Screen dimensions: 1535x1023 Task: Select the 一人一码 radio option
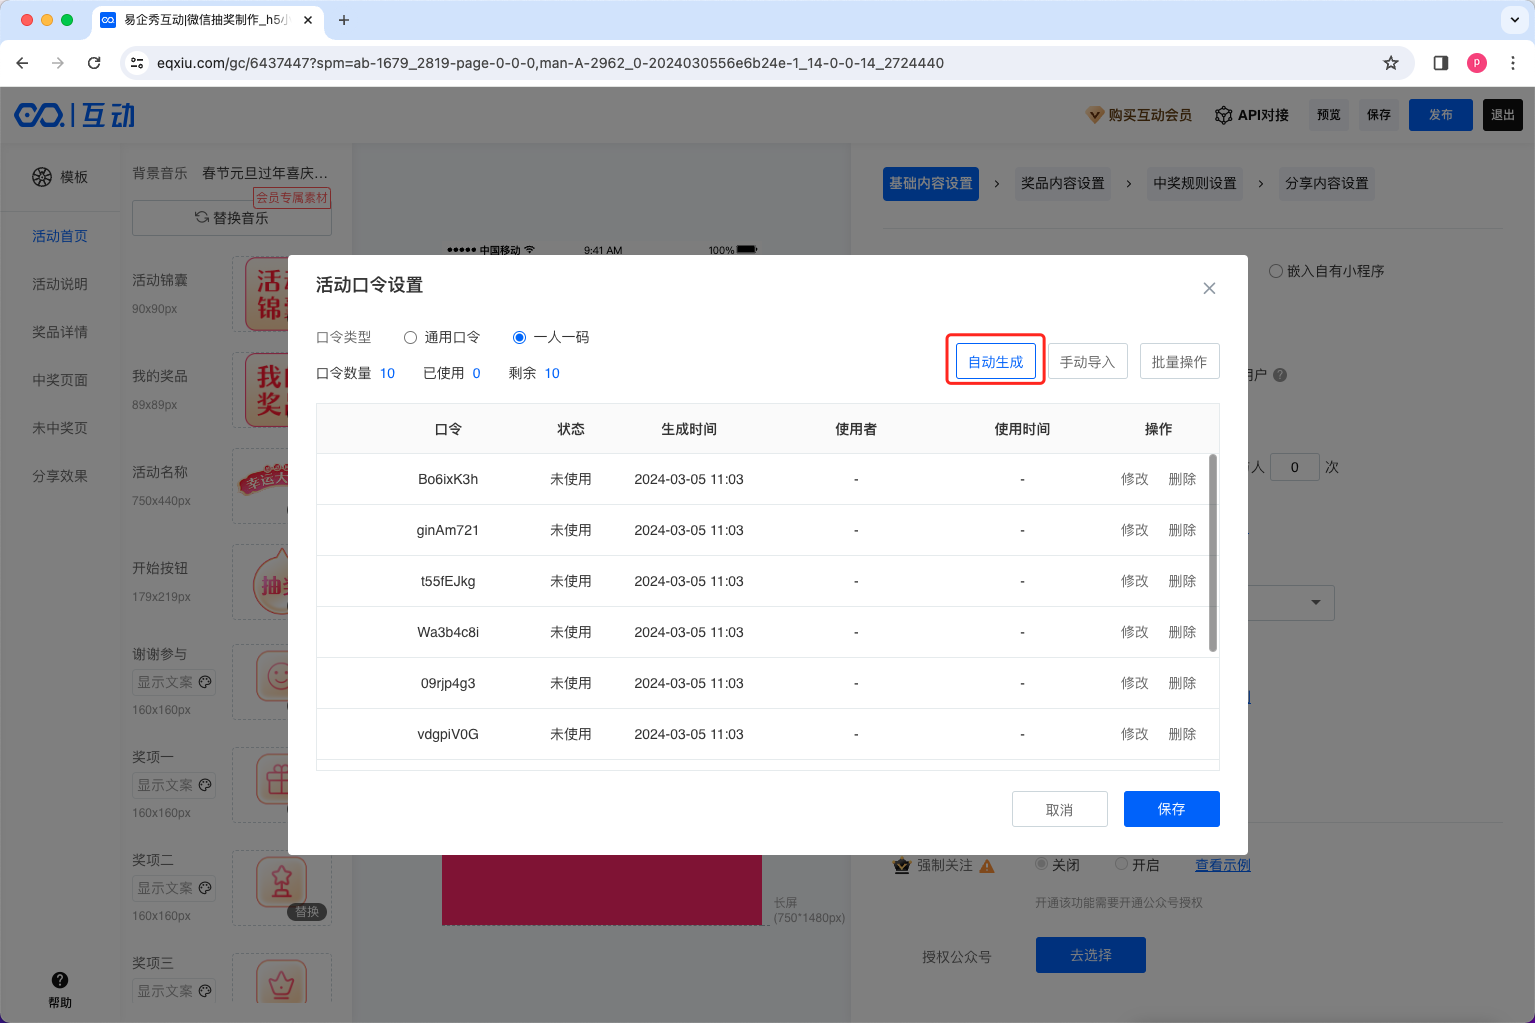519,337
